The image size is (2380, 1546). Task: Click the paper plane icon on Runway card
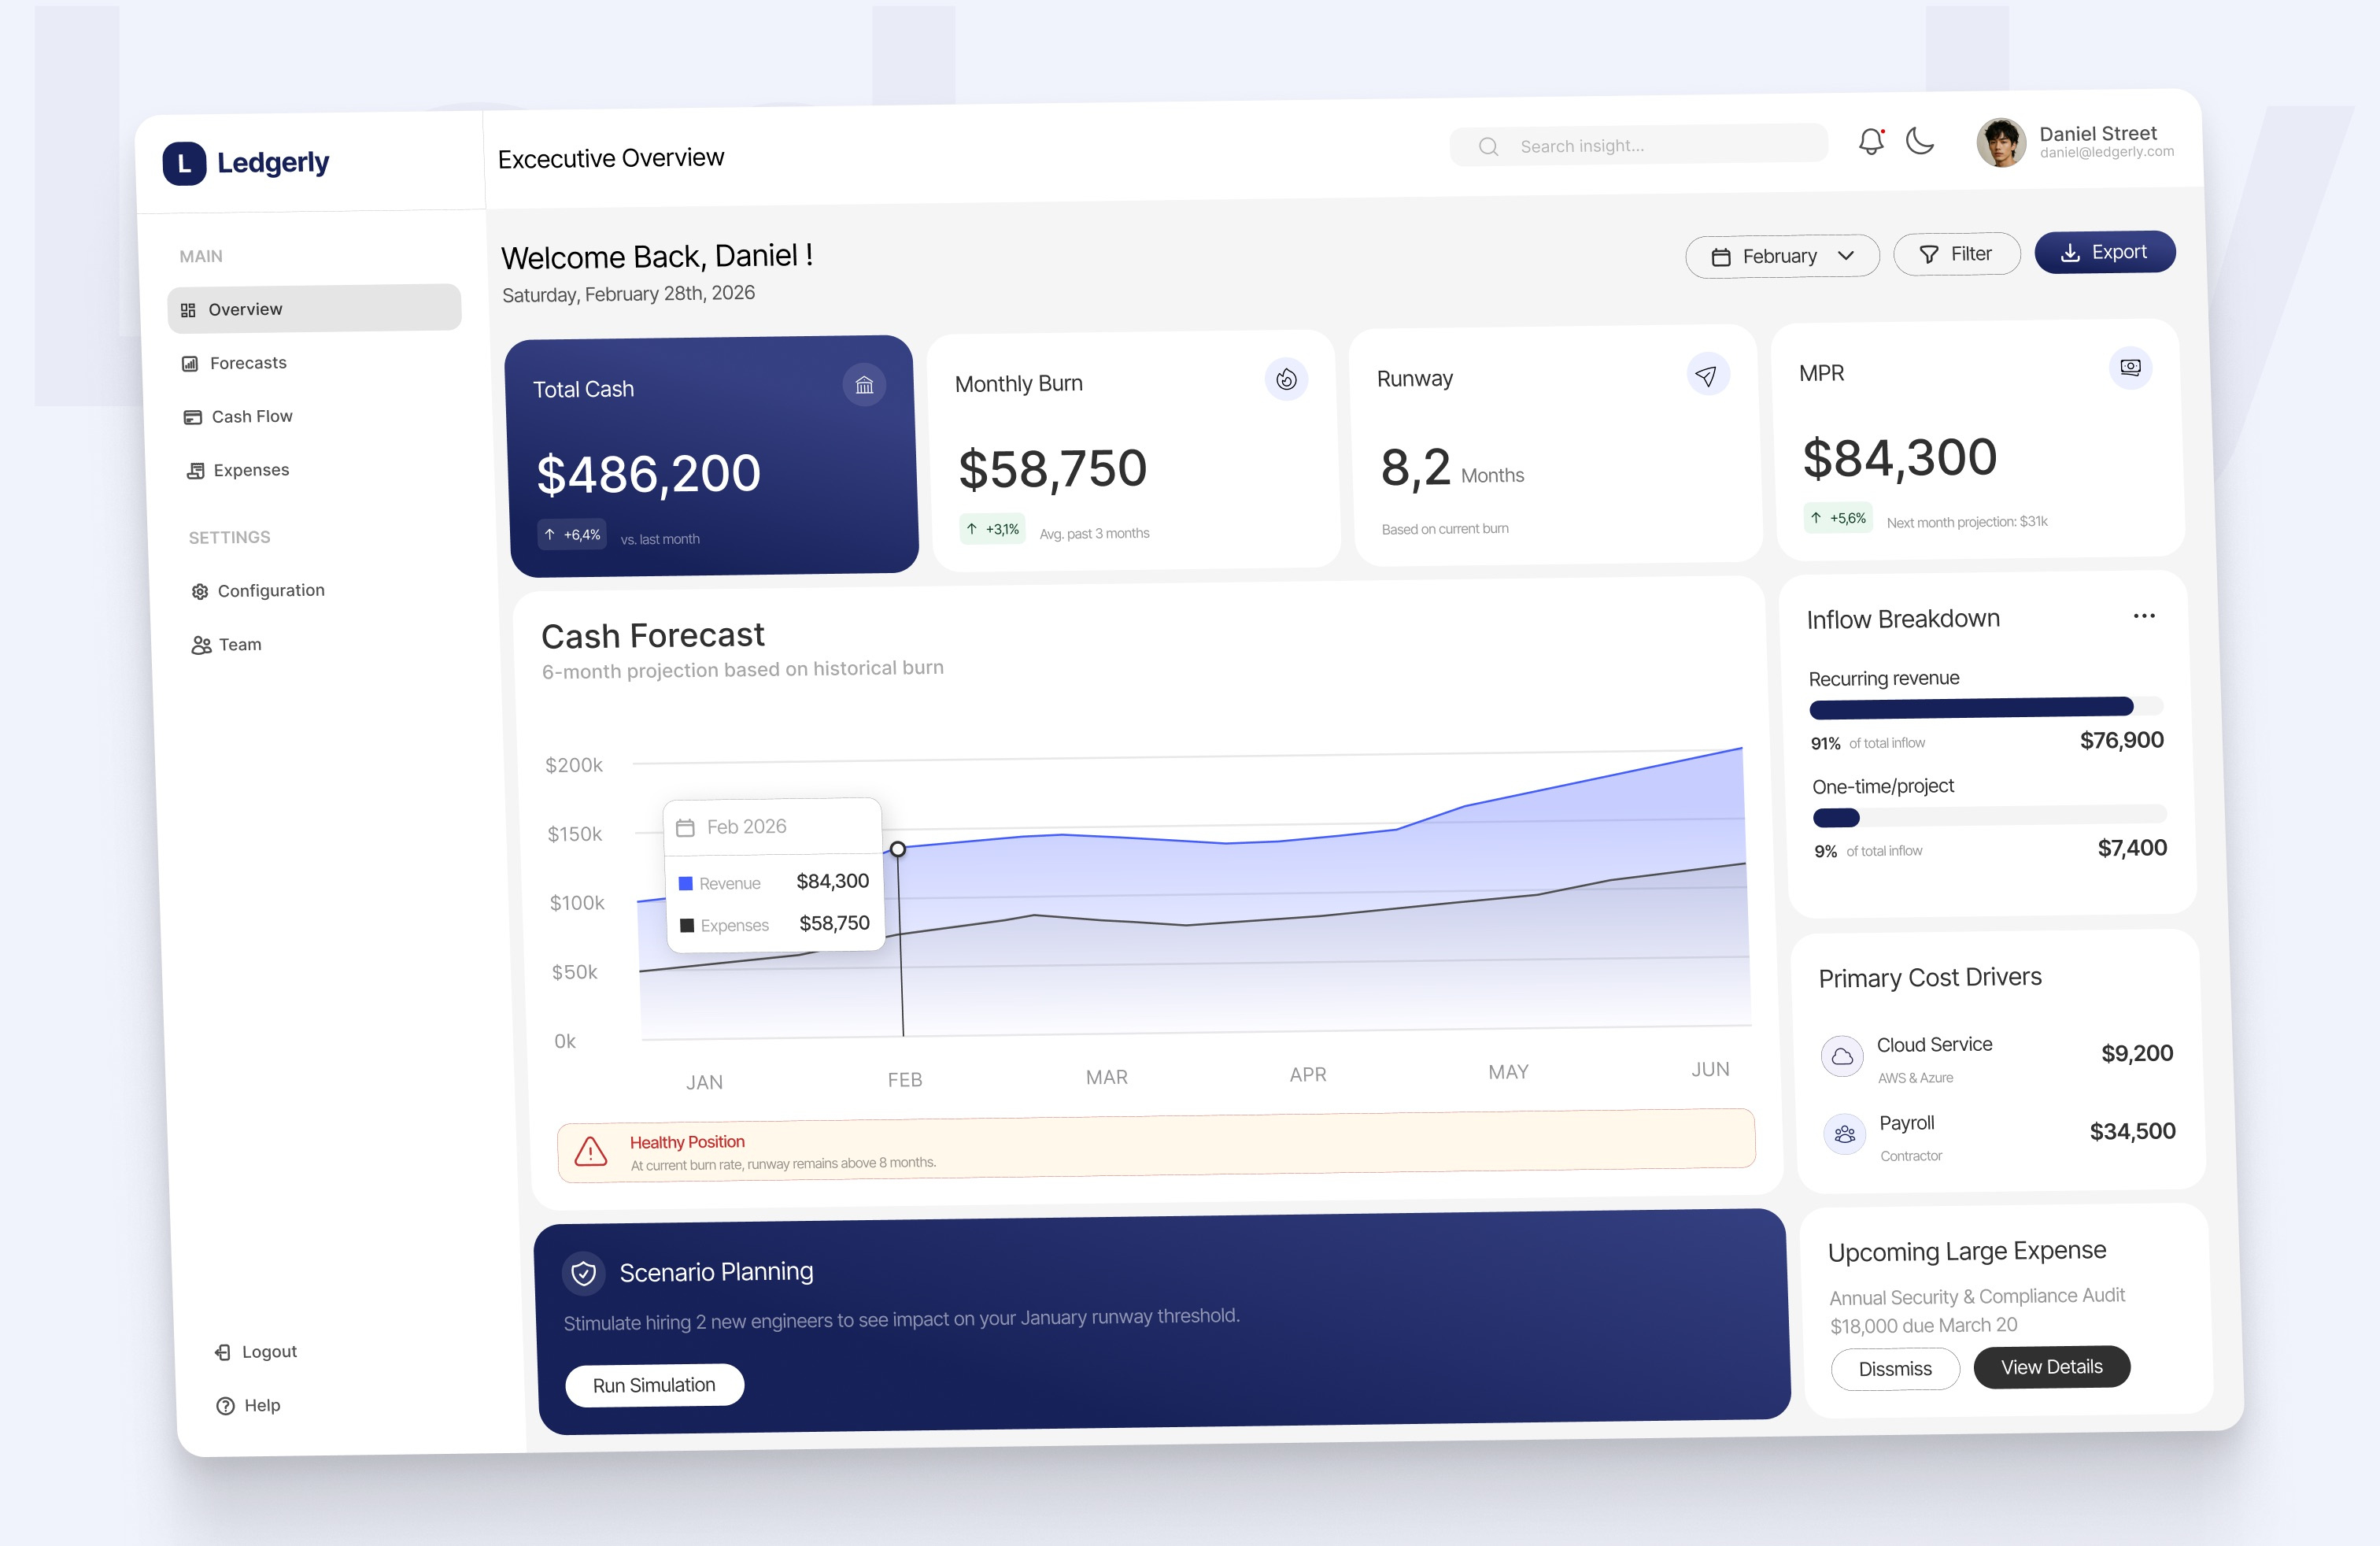[1707, 374]
